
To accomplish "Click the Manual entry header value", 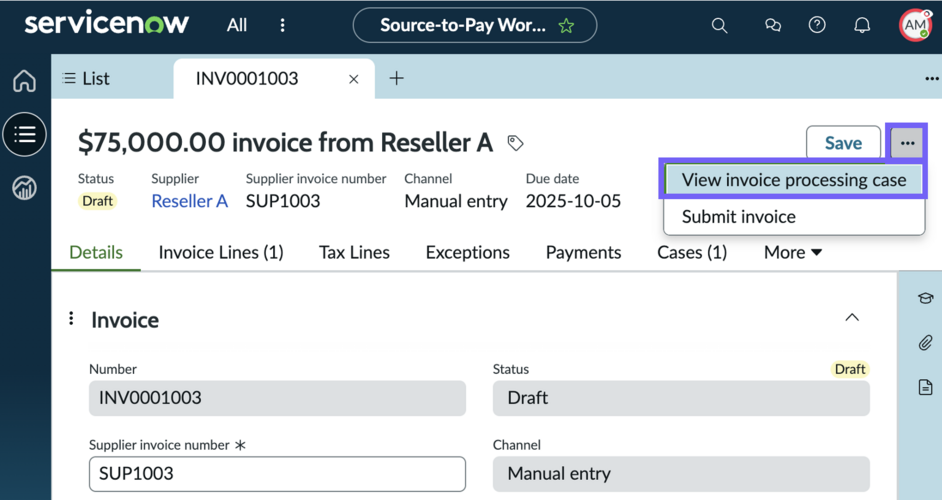I will pyautogui.click(x=456, y=201).
